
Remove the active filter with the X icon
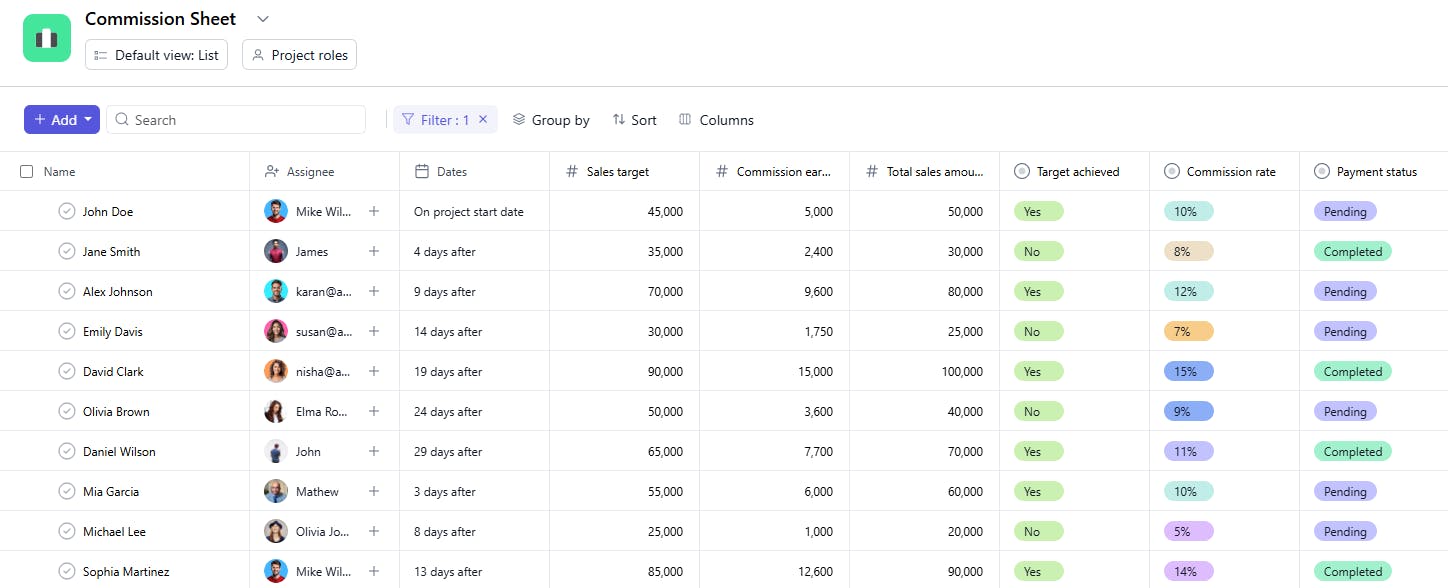pyautogui.click(x=483, y=119)
